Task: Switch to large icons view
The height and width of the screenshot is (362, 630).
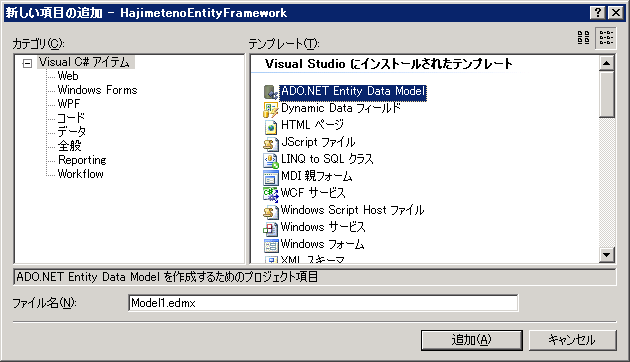Action: click(583, 37)
